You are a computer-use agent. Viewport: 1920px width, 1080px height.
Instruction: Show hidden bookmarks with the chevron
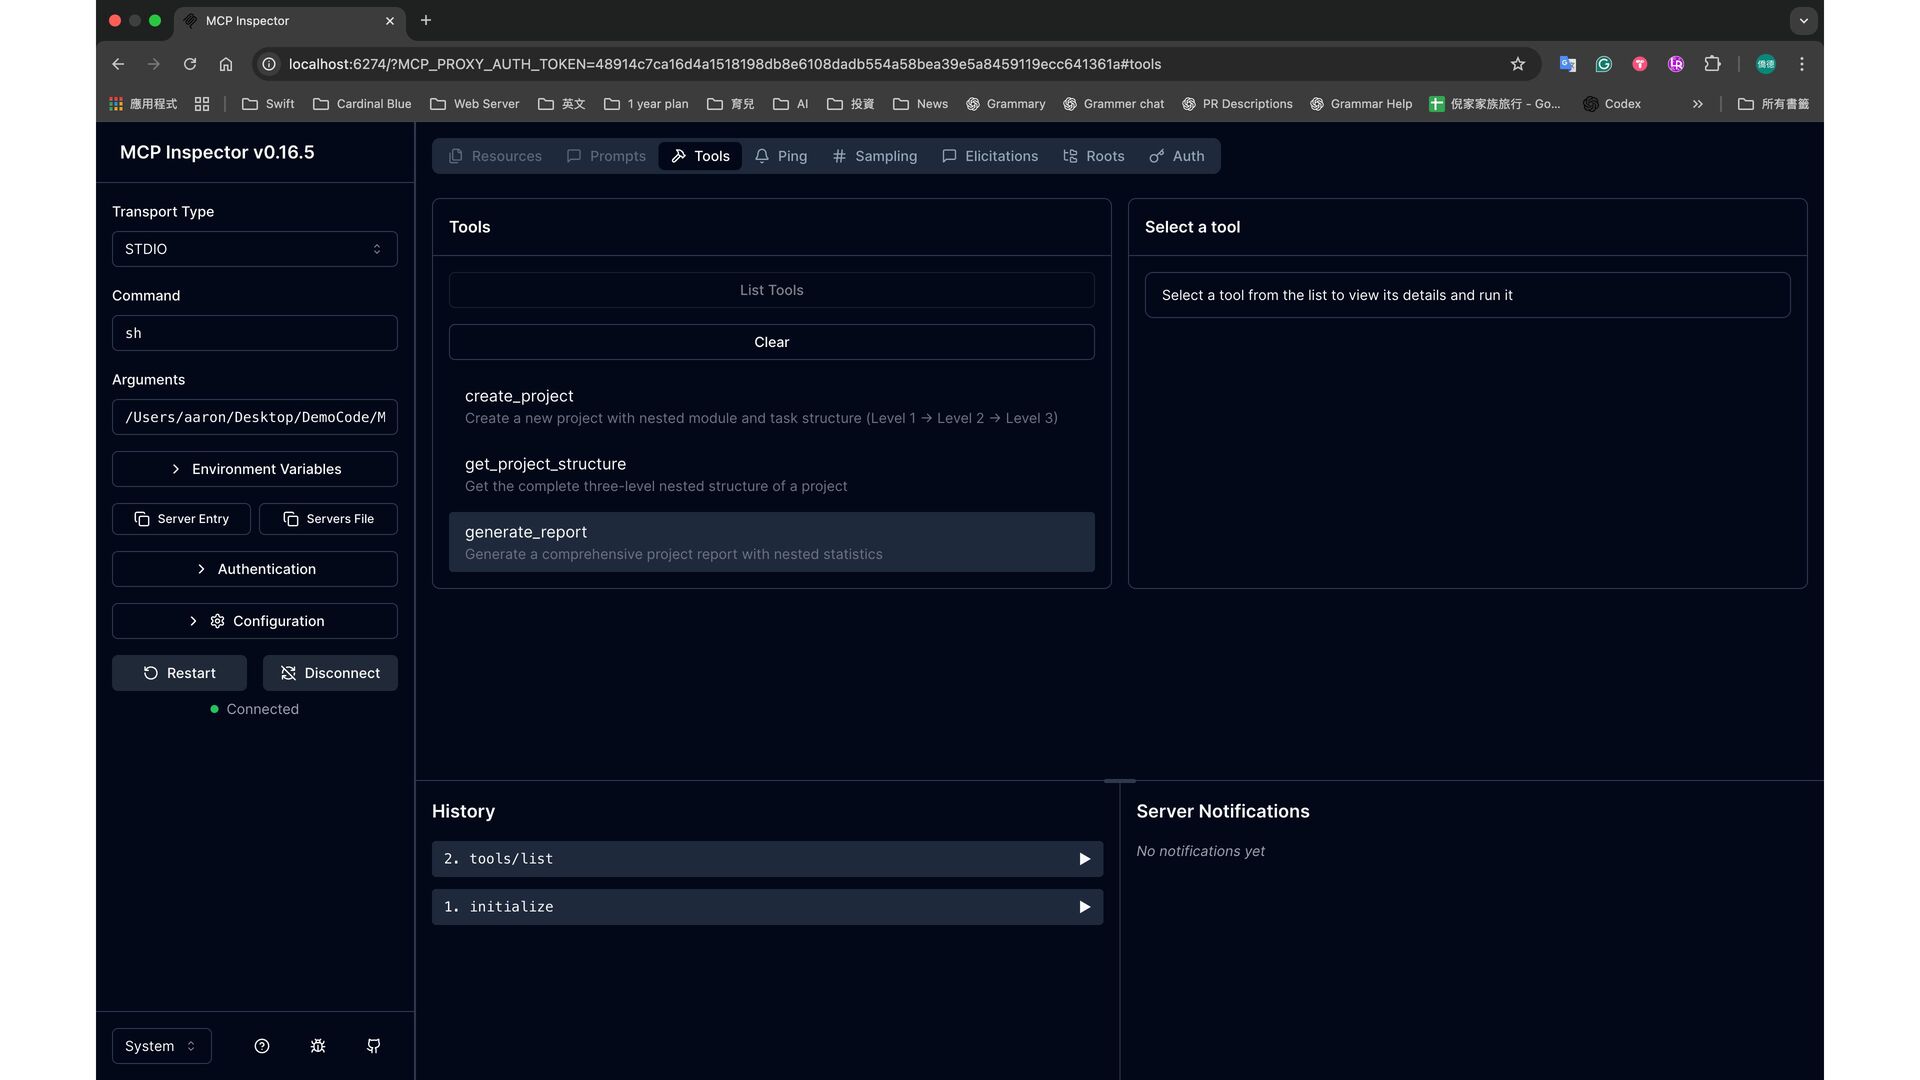point(1698,104)
